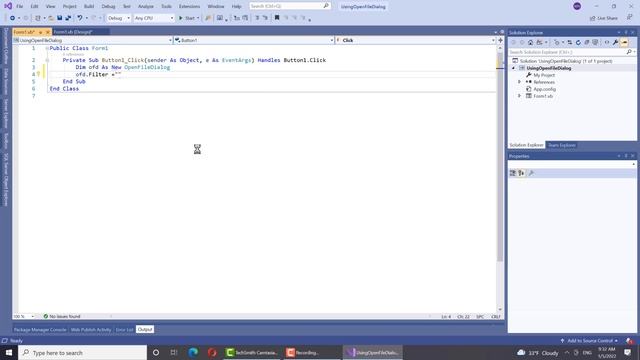Viewport: 640px width, 360px height.
Task: Click the Save All toolbar icon
Action: point(68,18)
